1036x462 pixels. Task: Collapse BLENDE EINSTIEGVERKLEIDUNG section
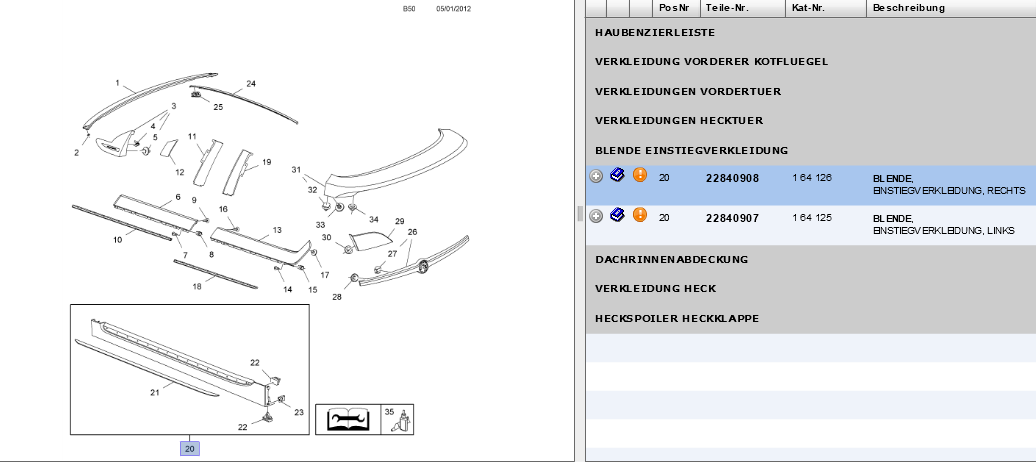(x=691, y=151)
